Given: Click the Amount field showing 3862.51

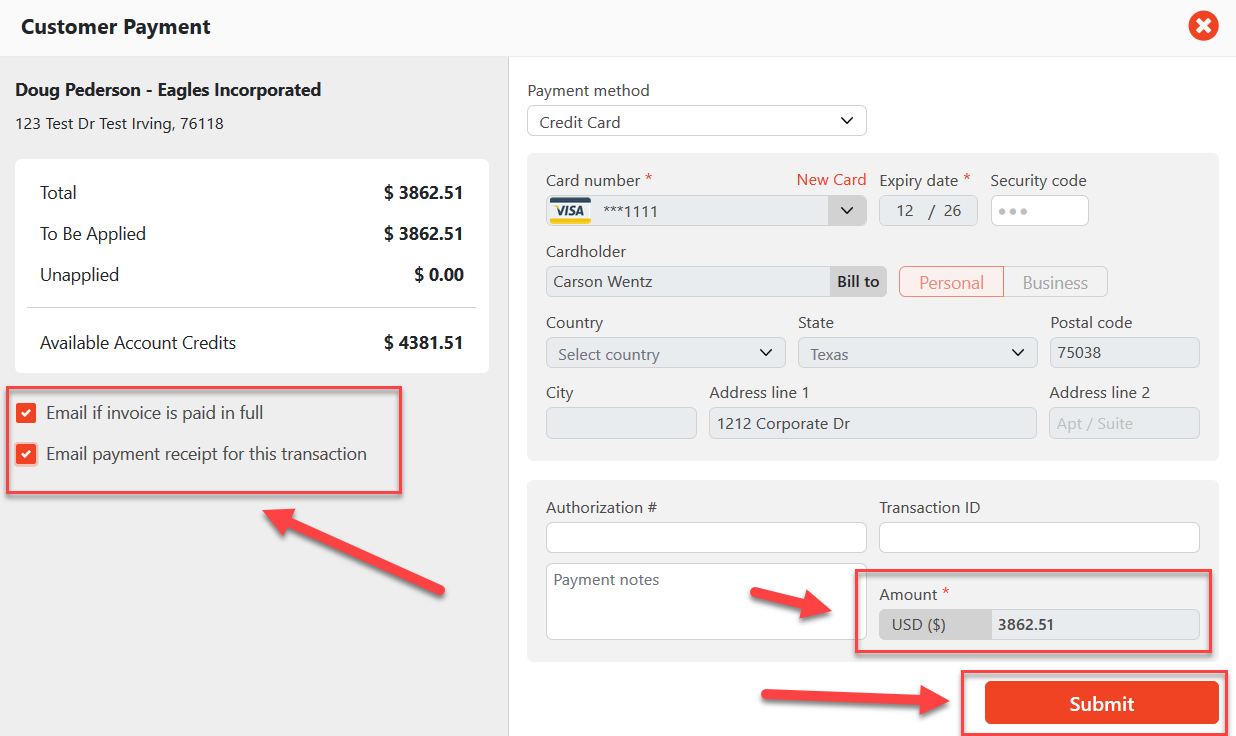Looking at the screenshot, I should (x=1093, y=624).
